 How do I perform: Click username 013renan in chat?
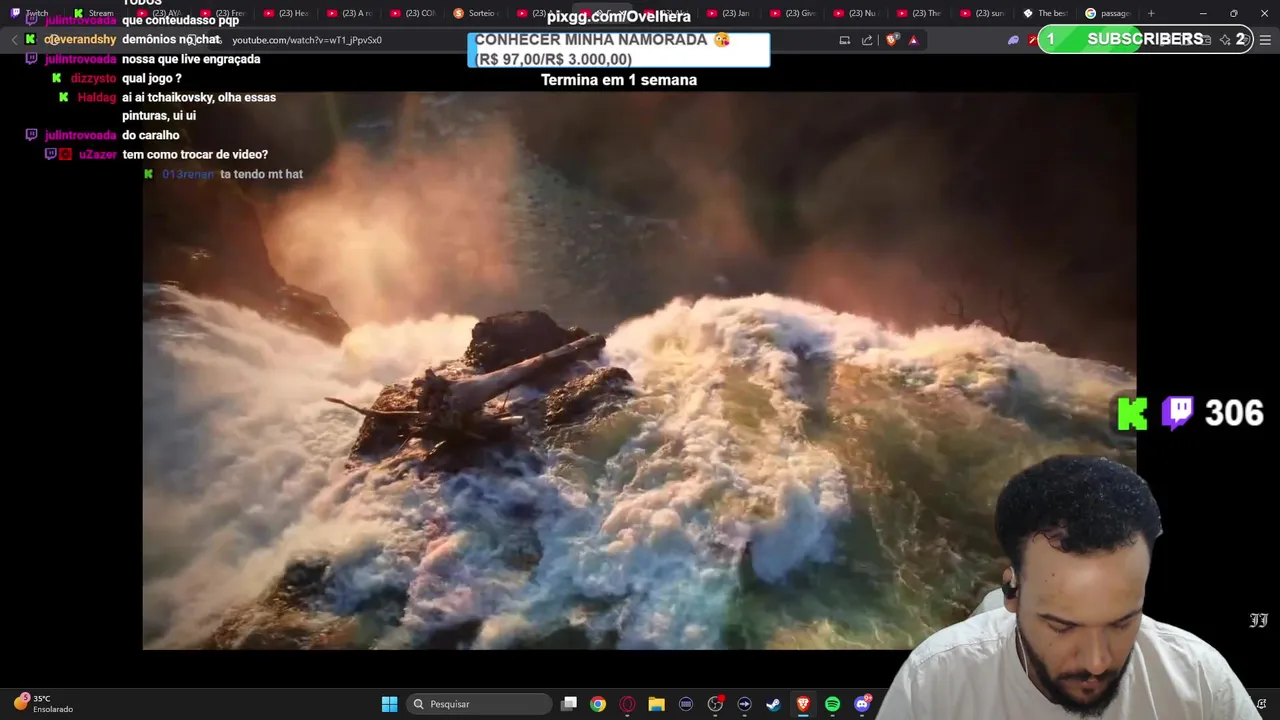(x=188, y=174)
